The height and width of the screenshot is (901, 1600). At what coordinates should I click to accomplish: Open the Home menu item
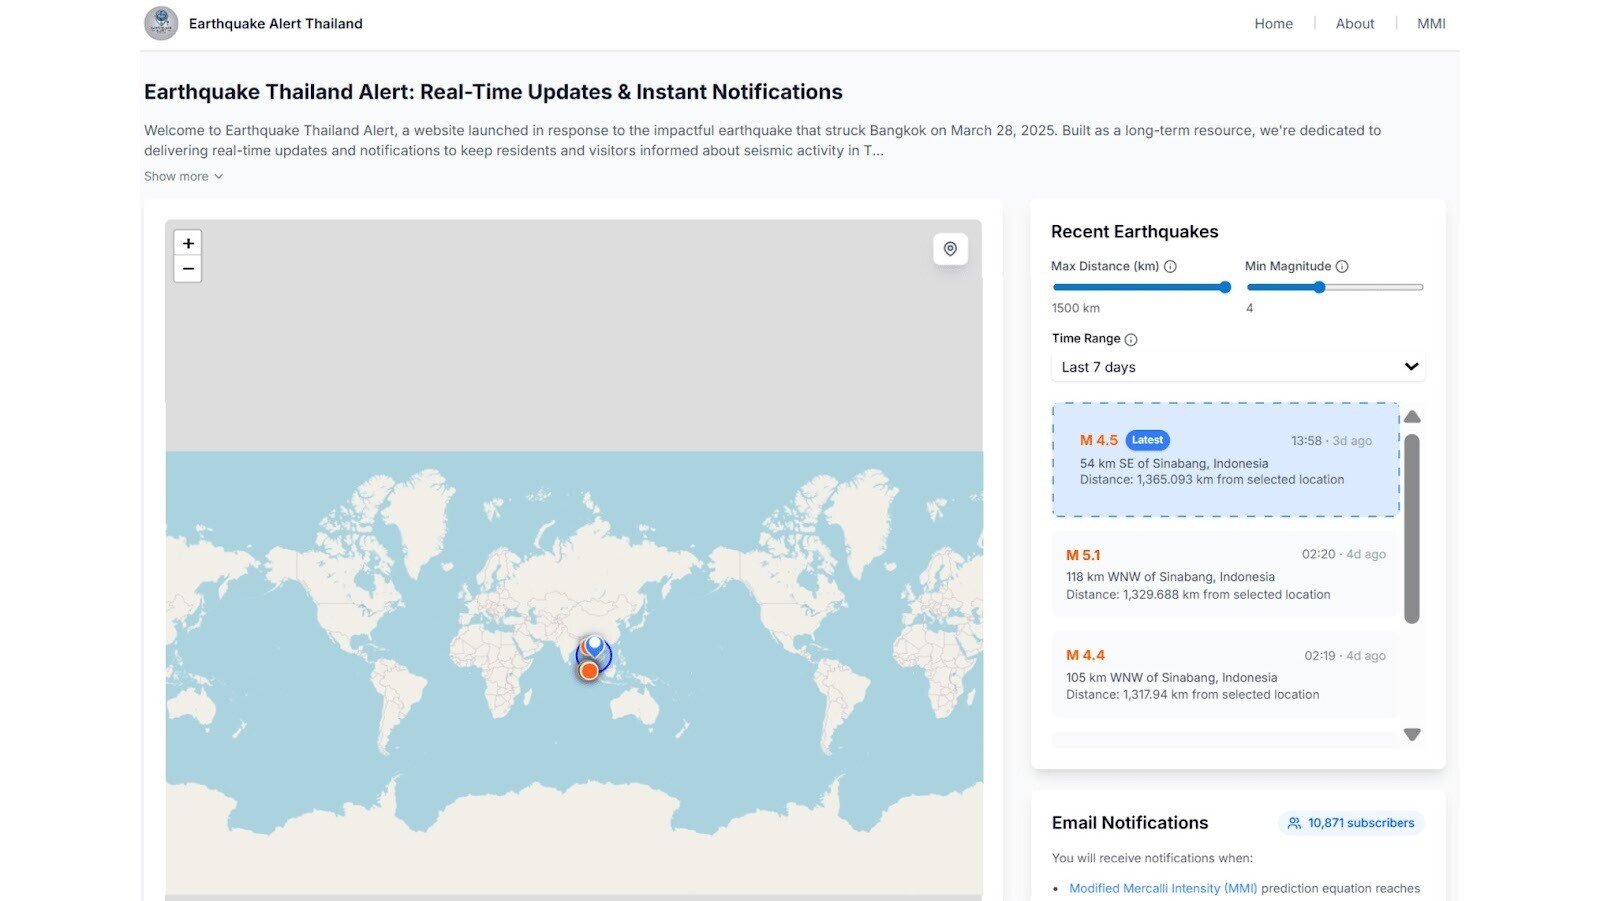1273,23
